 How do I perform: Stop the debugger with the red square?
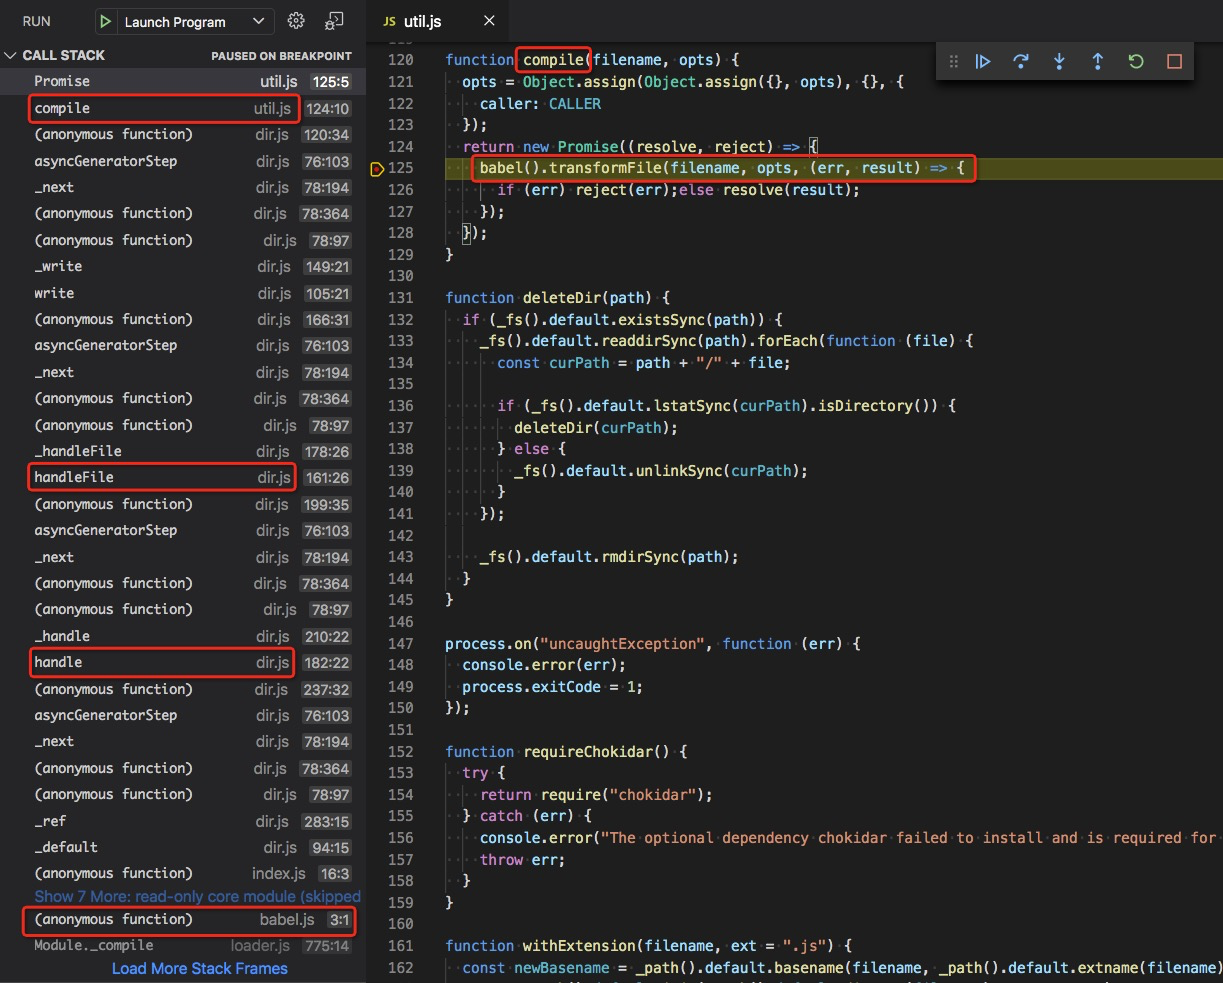point(1173,61)
